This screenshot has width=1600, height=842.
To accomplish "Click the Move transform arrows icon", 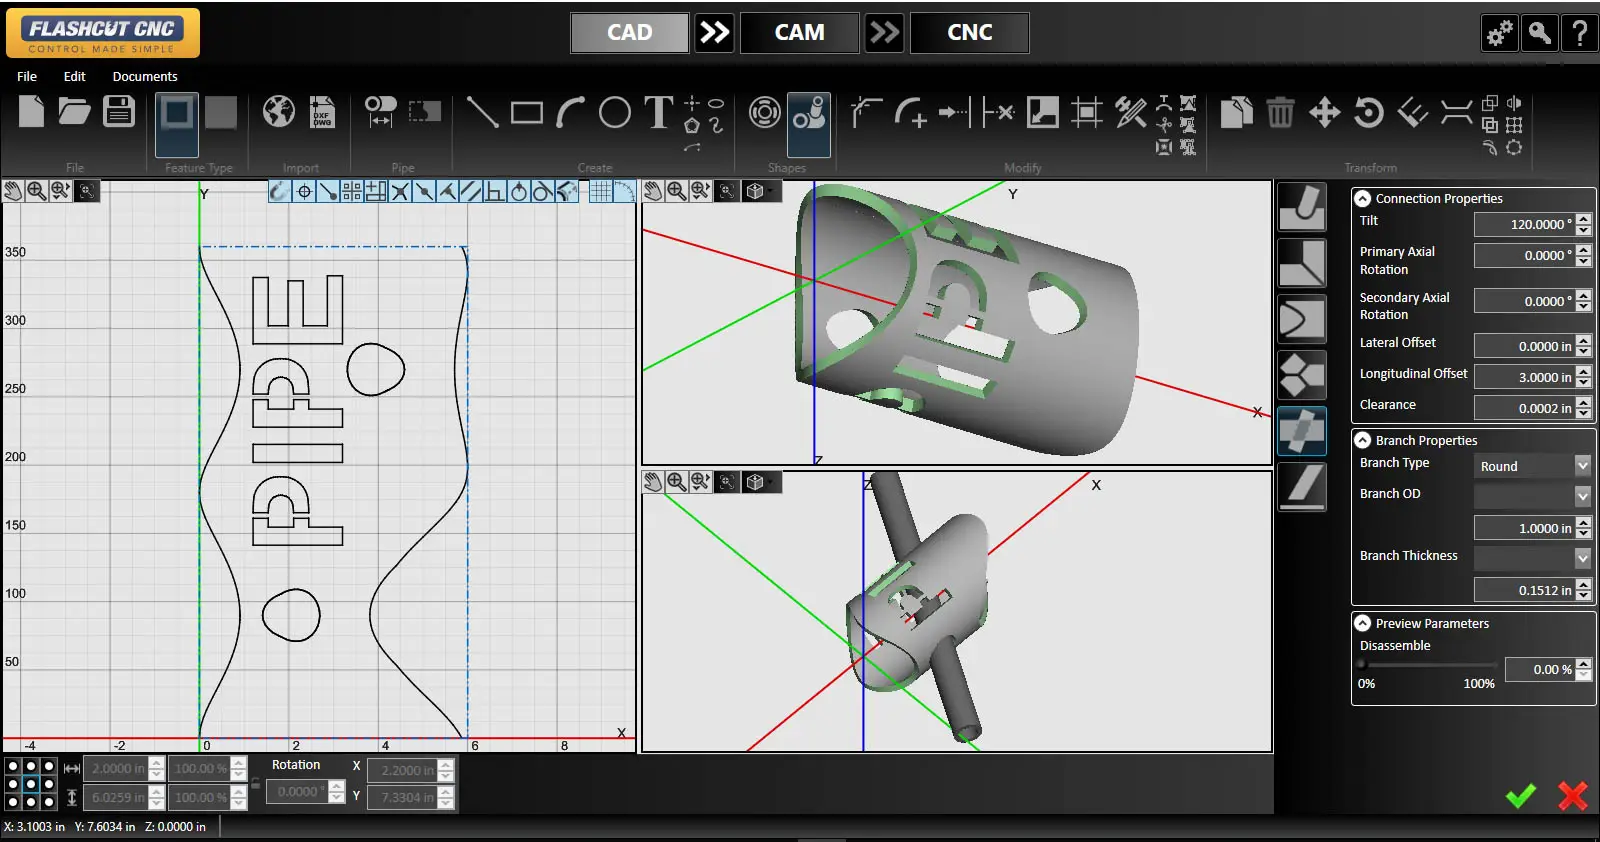I will (1324, 112).
